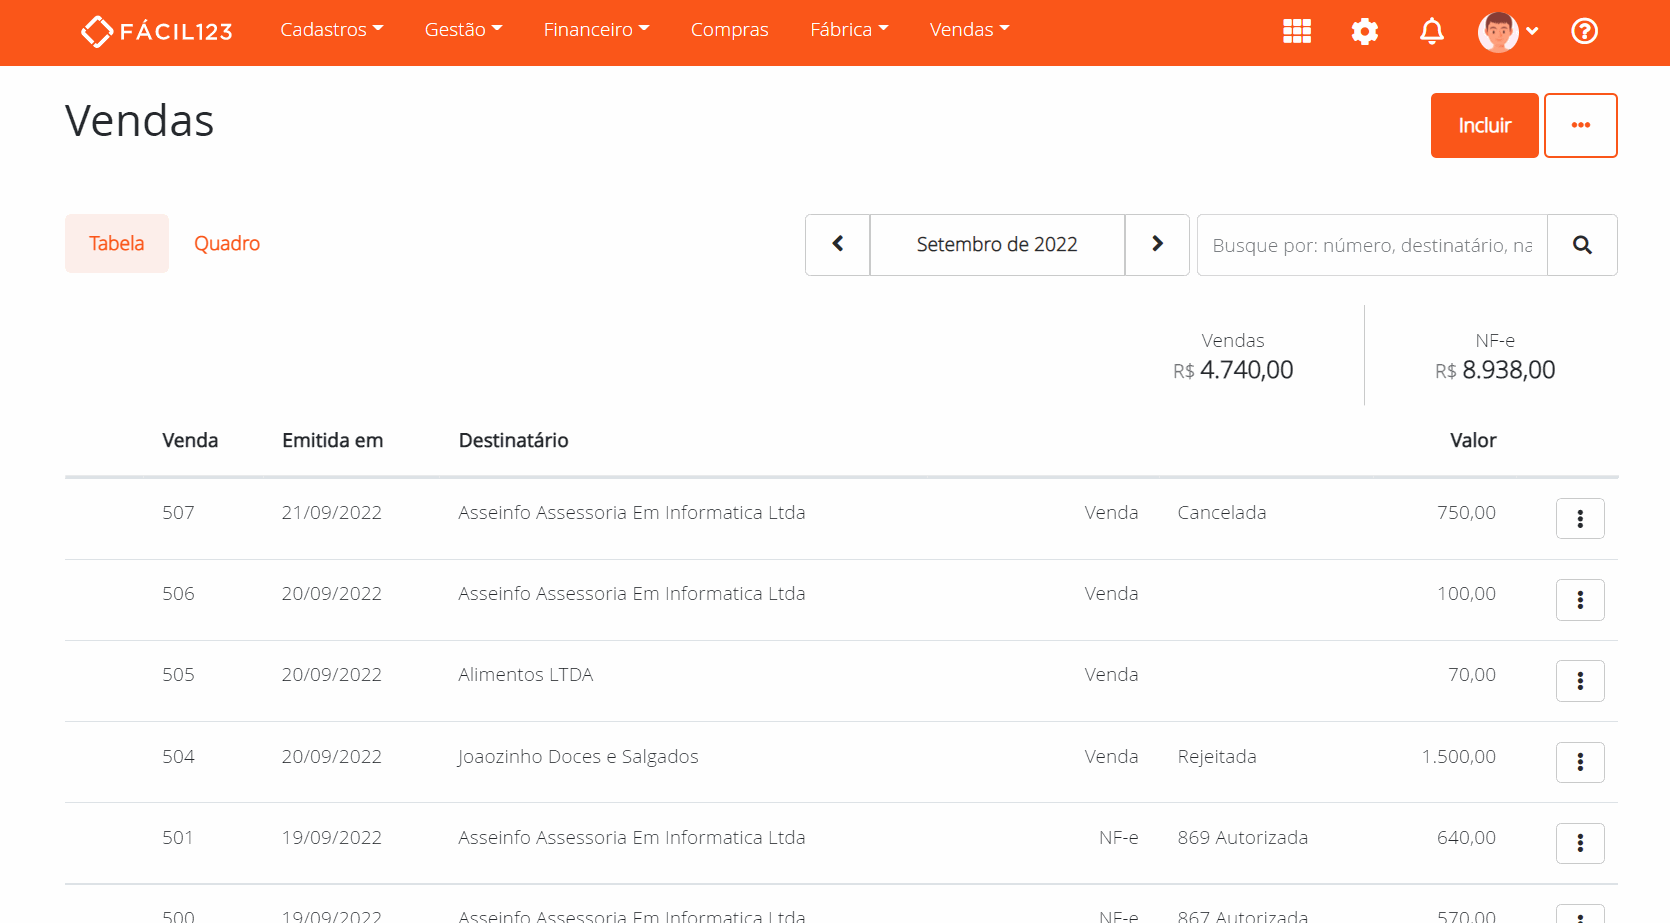Go to previous month arrow

click(838, 245)
